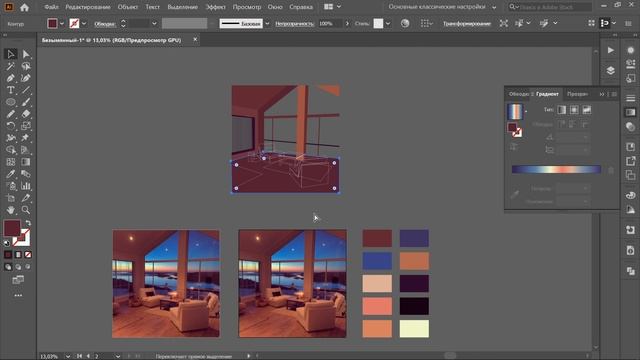The image size is (640, 360).
Task: Set paint mode to Color below swatches
Action: click(x=8, y=255)
